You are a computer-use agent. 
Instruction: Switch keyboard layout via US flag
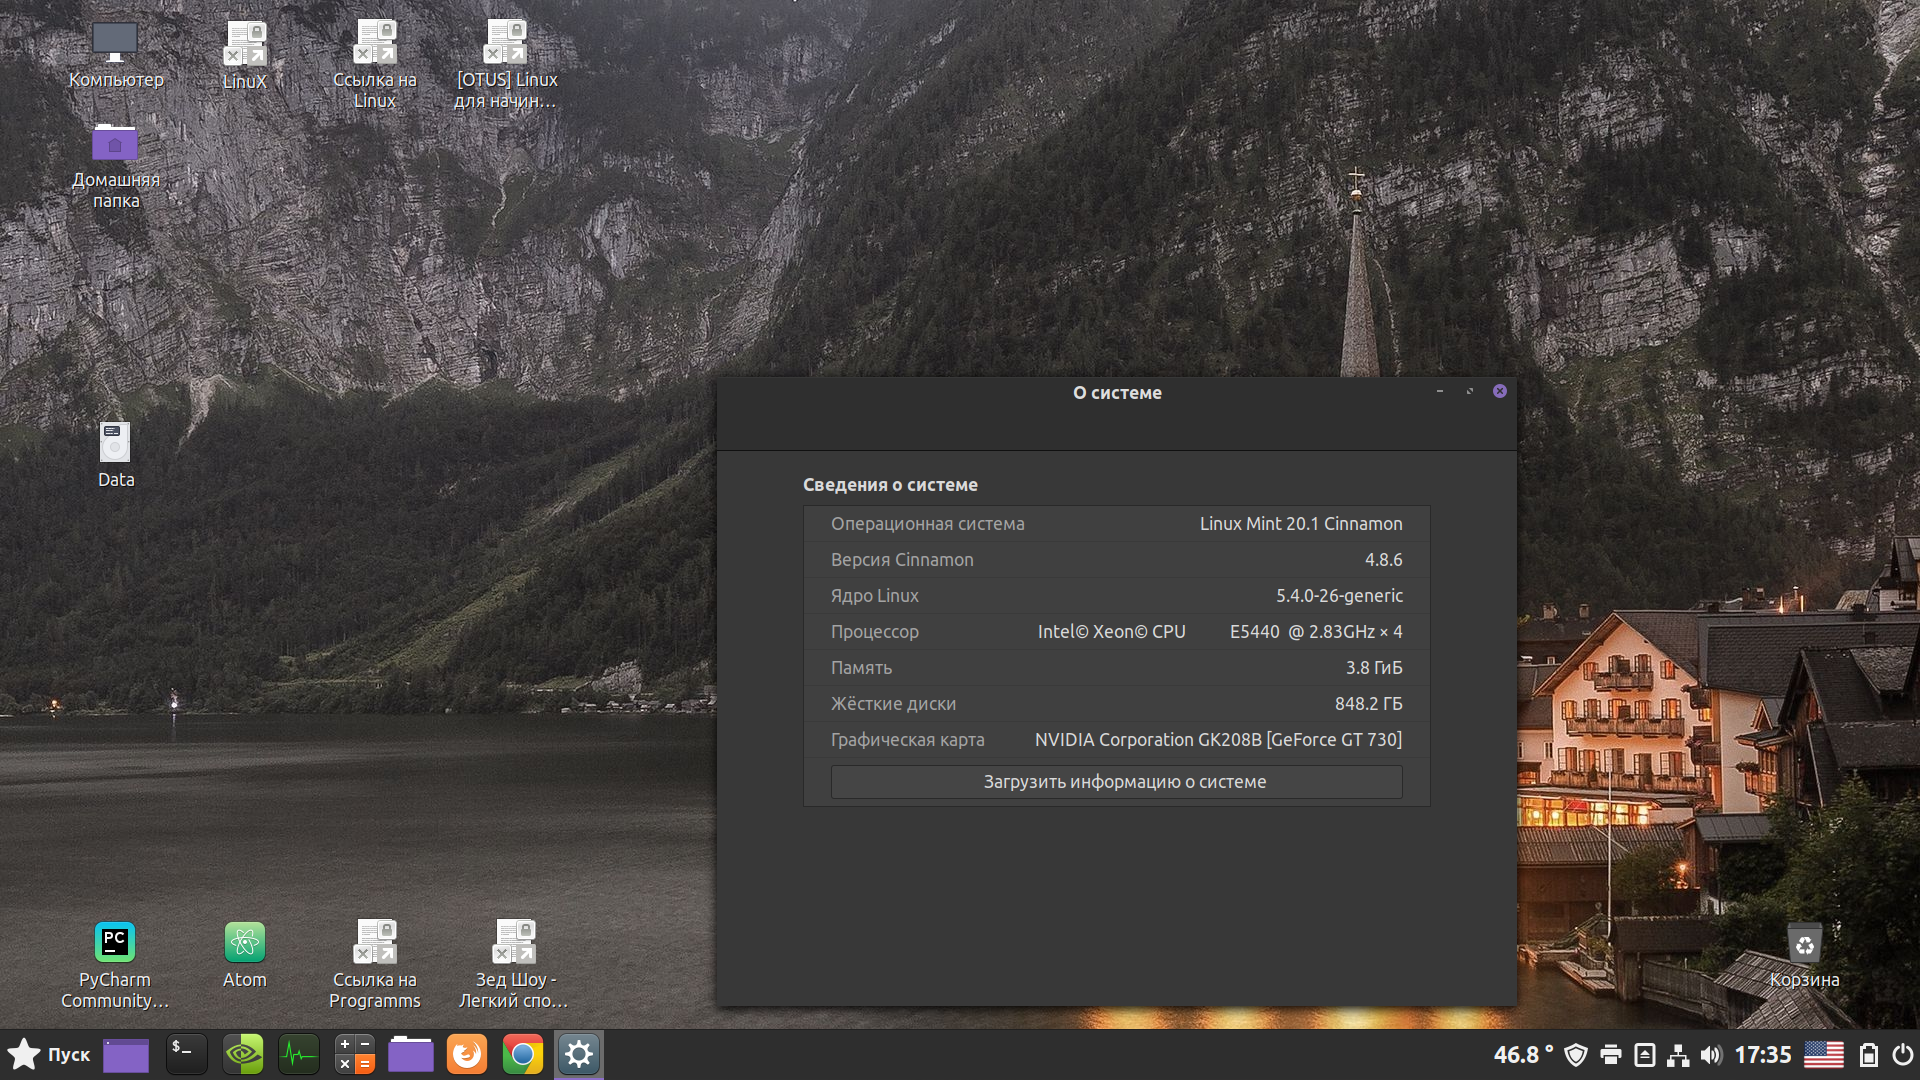tap(1823, 1055)
